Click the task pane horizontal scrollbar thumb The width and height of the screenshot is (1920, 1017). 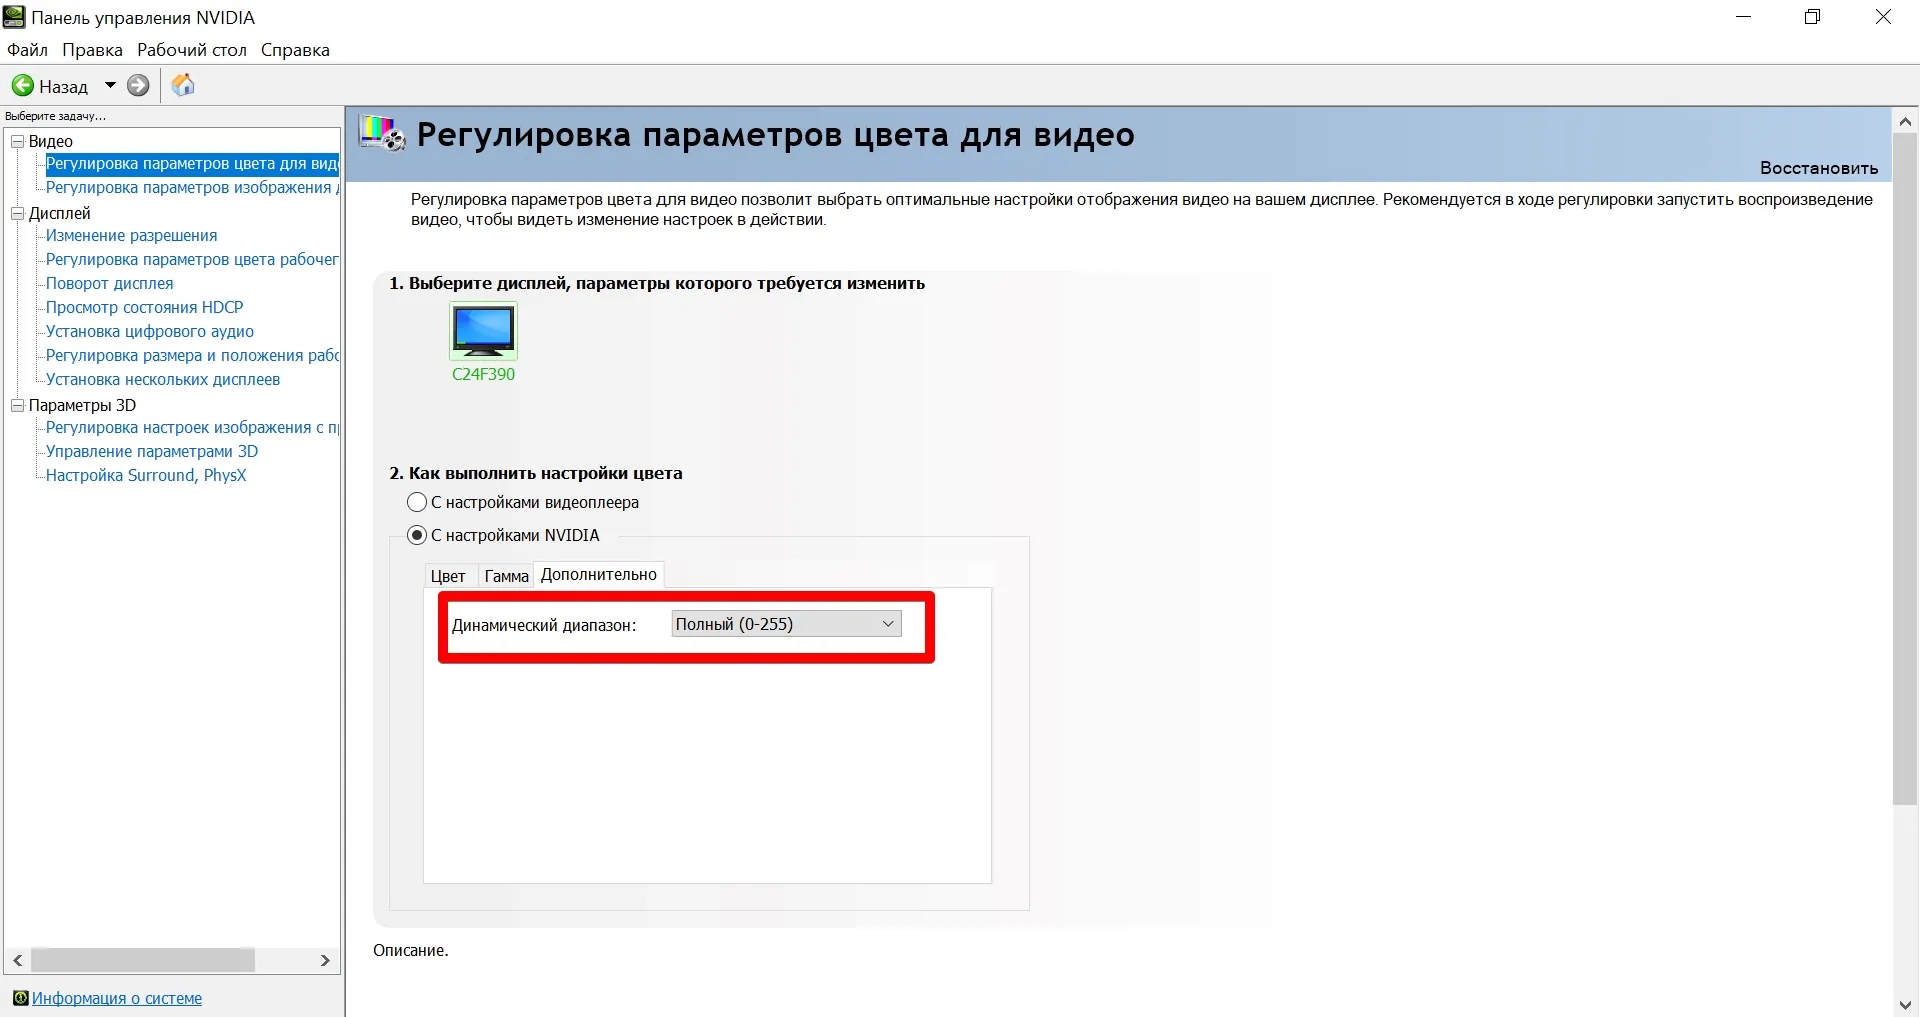click(142, 960)
